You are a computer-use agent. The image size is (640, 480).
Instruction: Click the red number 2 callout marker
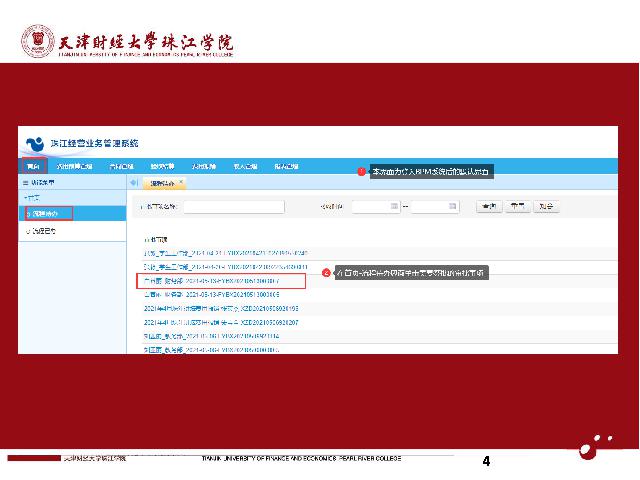coord(326,272)
